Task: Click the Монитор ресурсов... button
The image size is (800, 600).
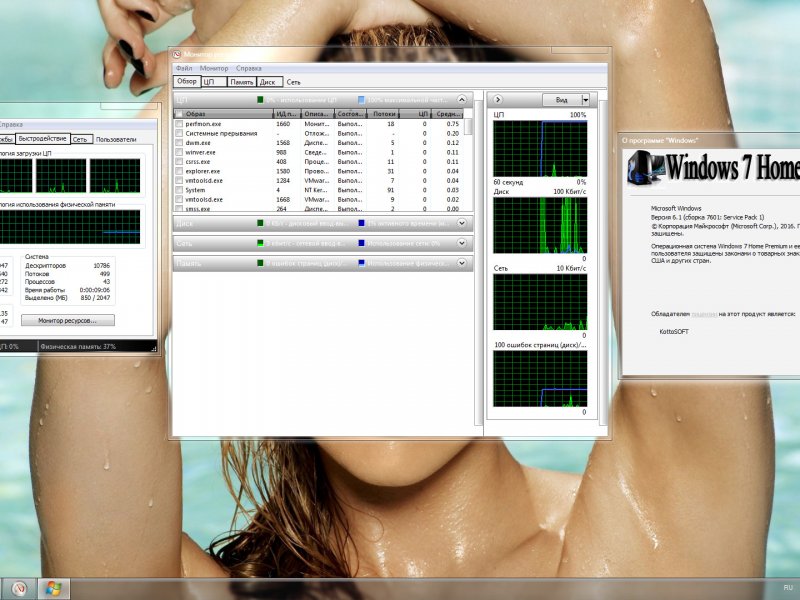Action: 68,320
